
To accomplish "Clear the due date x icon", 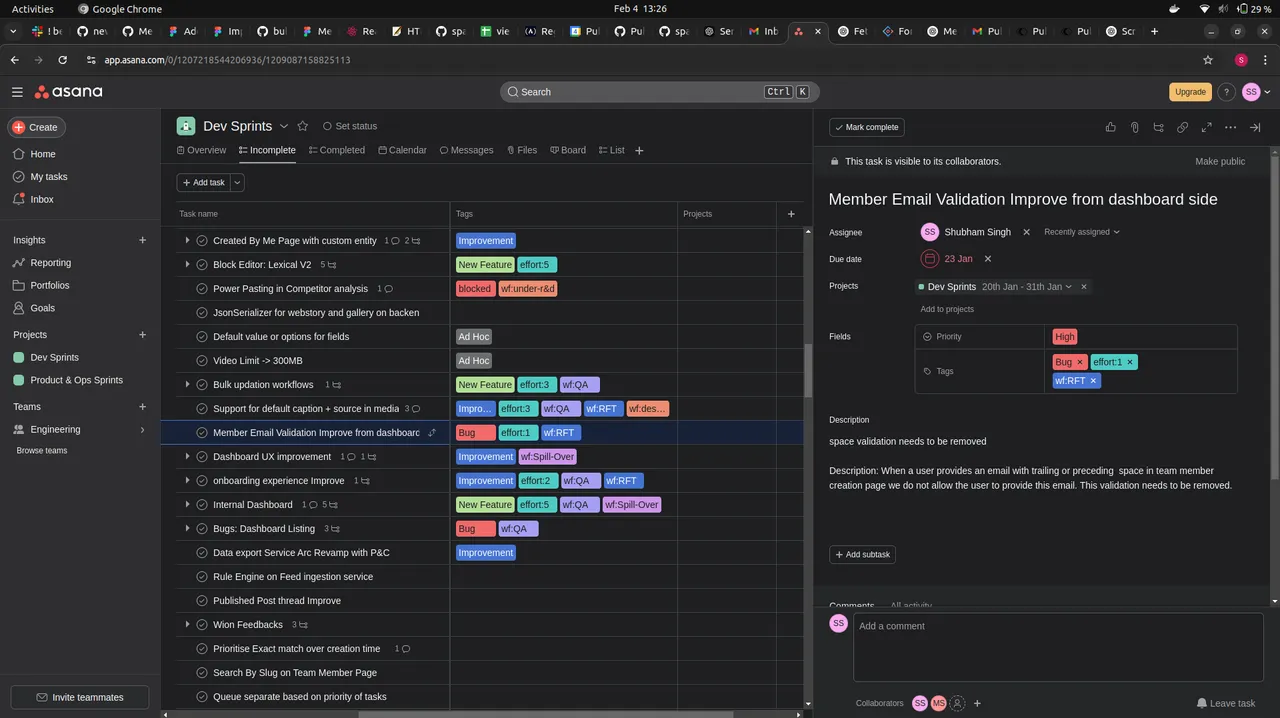I will 988,259.
